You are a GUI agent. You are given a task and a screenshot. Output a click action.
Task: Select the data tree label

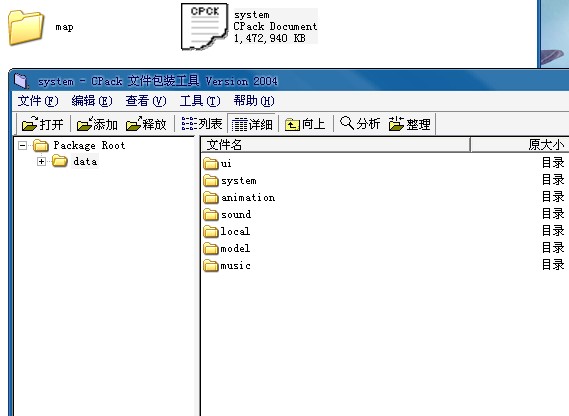[x=85, y=161]
